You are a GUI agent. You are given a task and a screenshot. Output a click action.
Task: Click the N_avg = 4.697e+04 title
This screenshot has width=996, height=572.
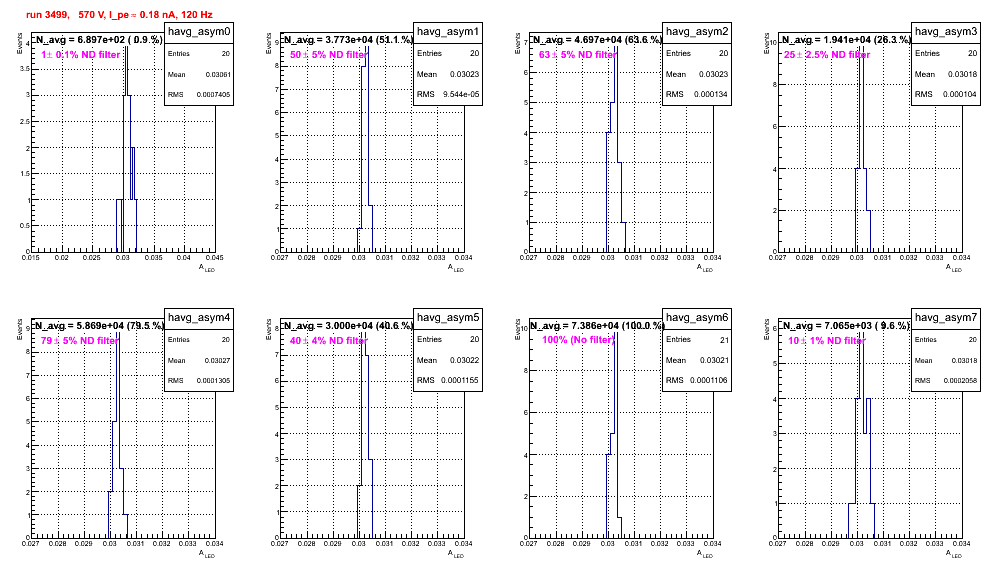(x=597, y=40)
